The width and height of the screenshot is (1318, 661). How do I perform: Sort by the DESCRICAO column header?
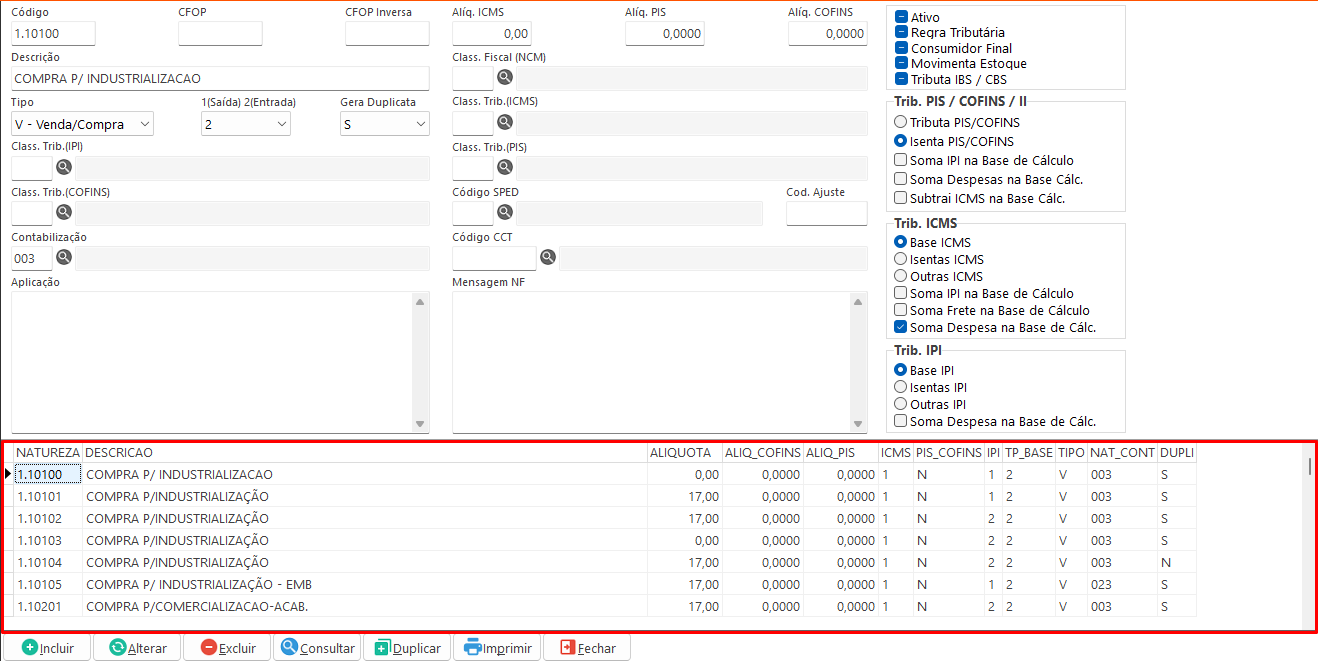pyautogui.click(x=365, y=453)
